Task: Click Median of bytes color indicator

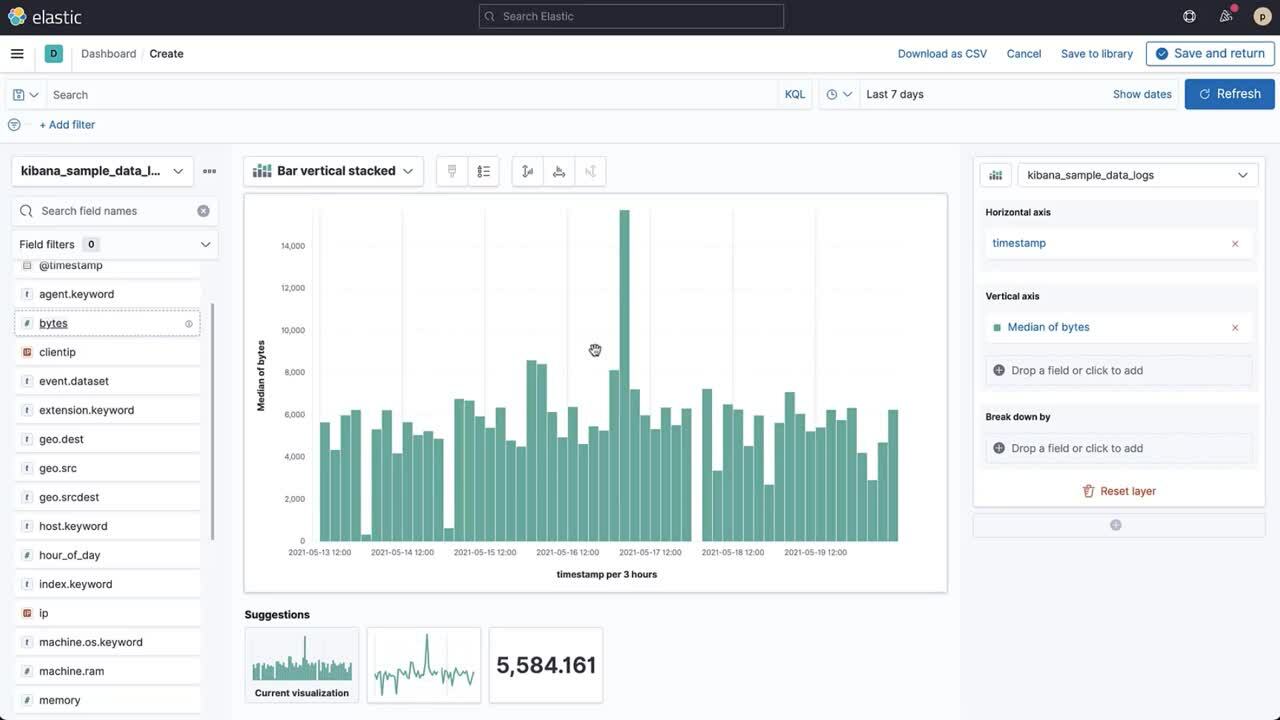Action: 997,328
